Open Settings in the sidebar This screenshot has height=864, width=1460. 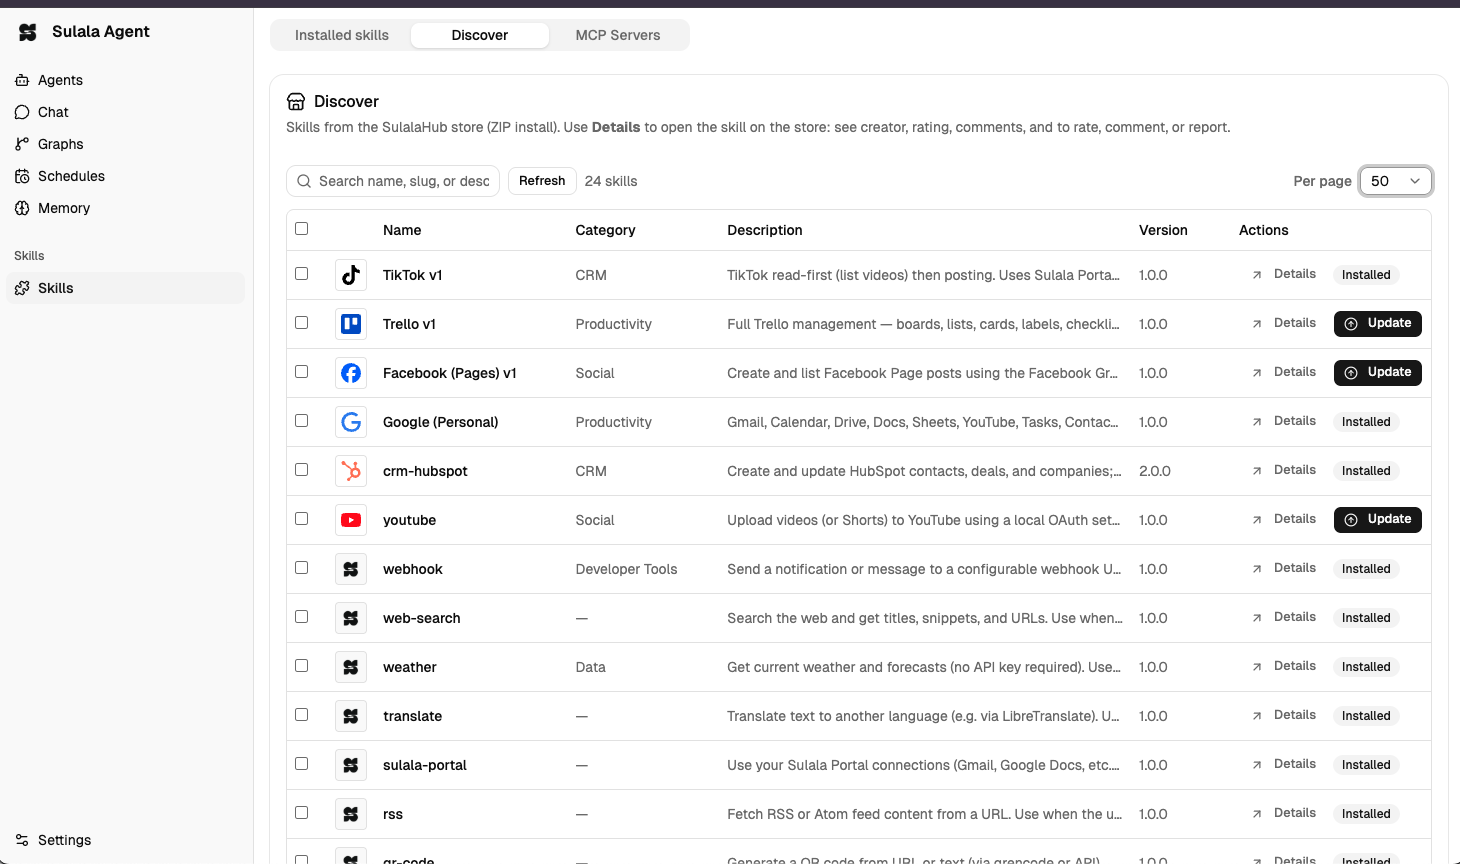point(125,840)
